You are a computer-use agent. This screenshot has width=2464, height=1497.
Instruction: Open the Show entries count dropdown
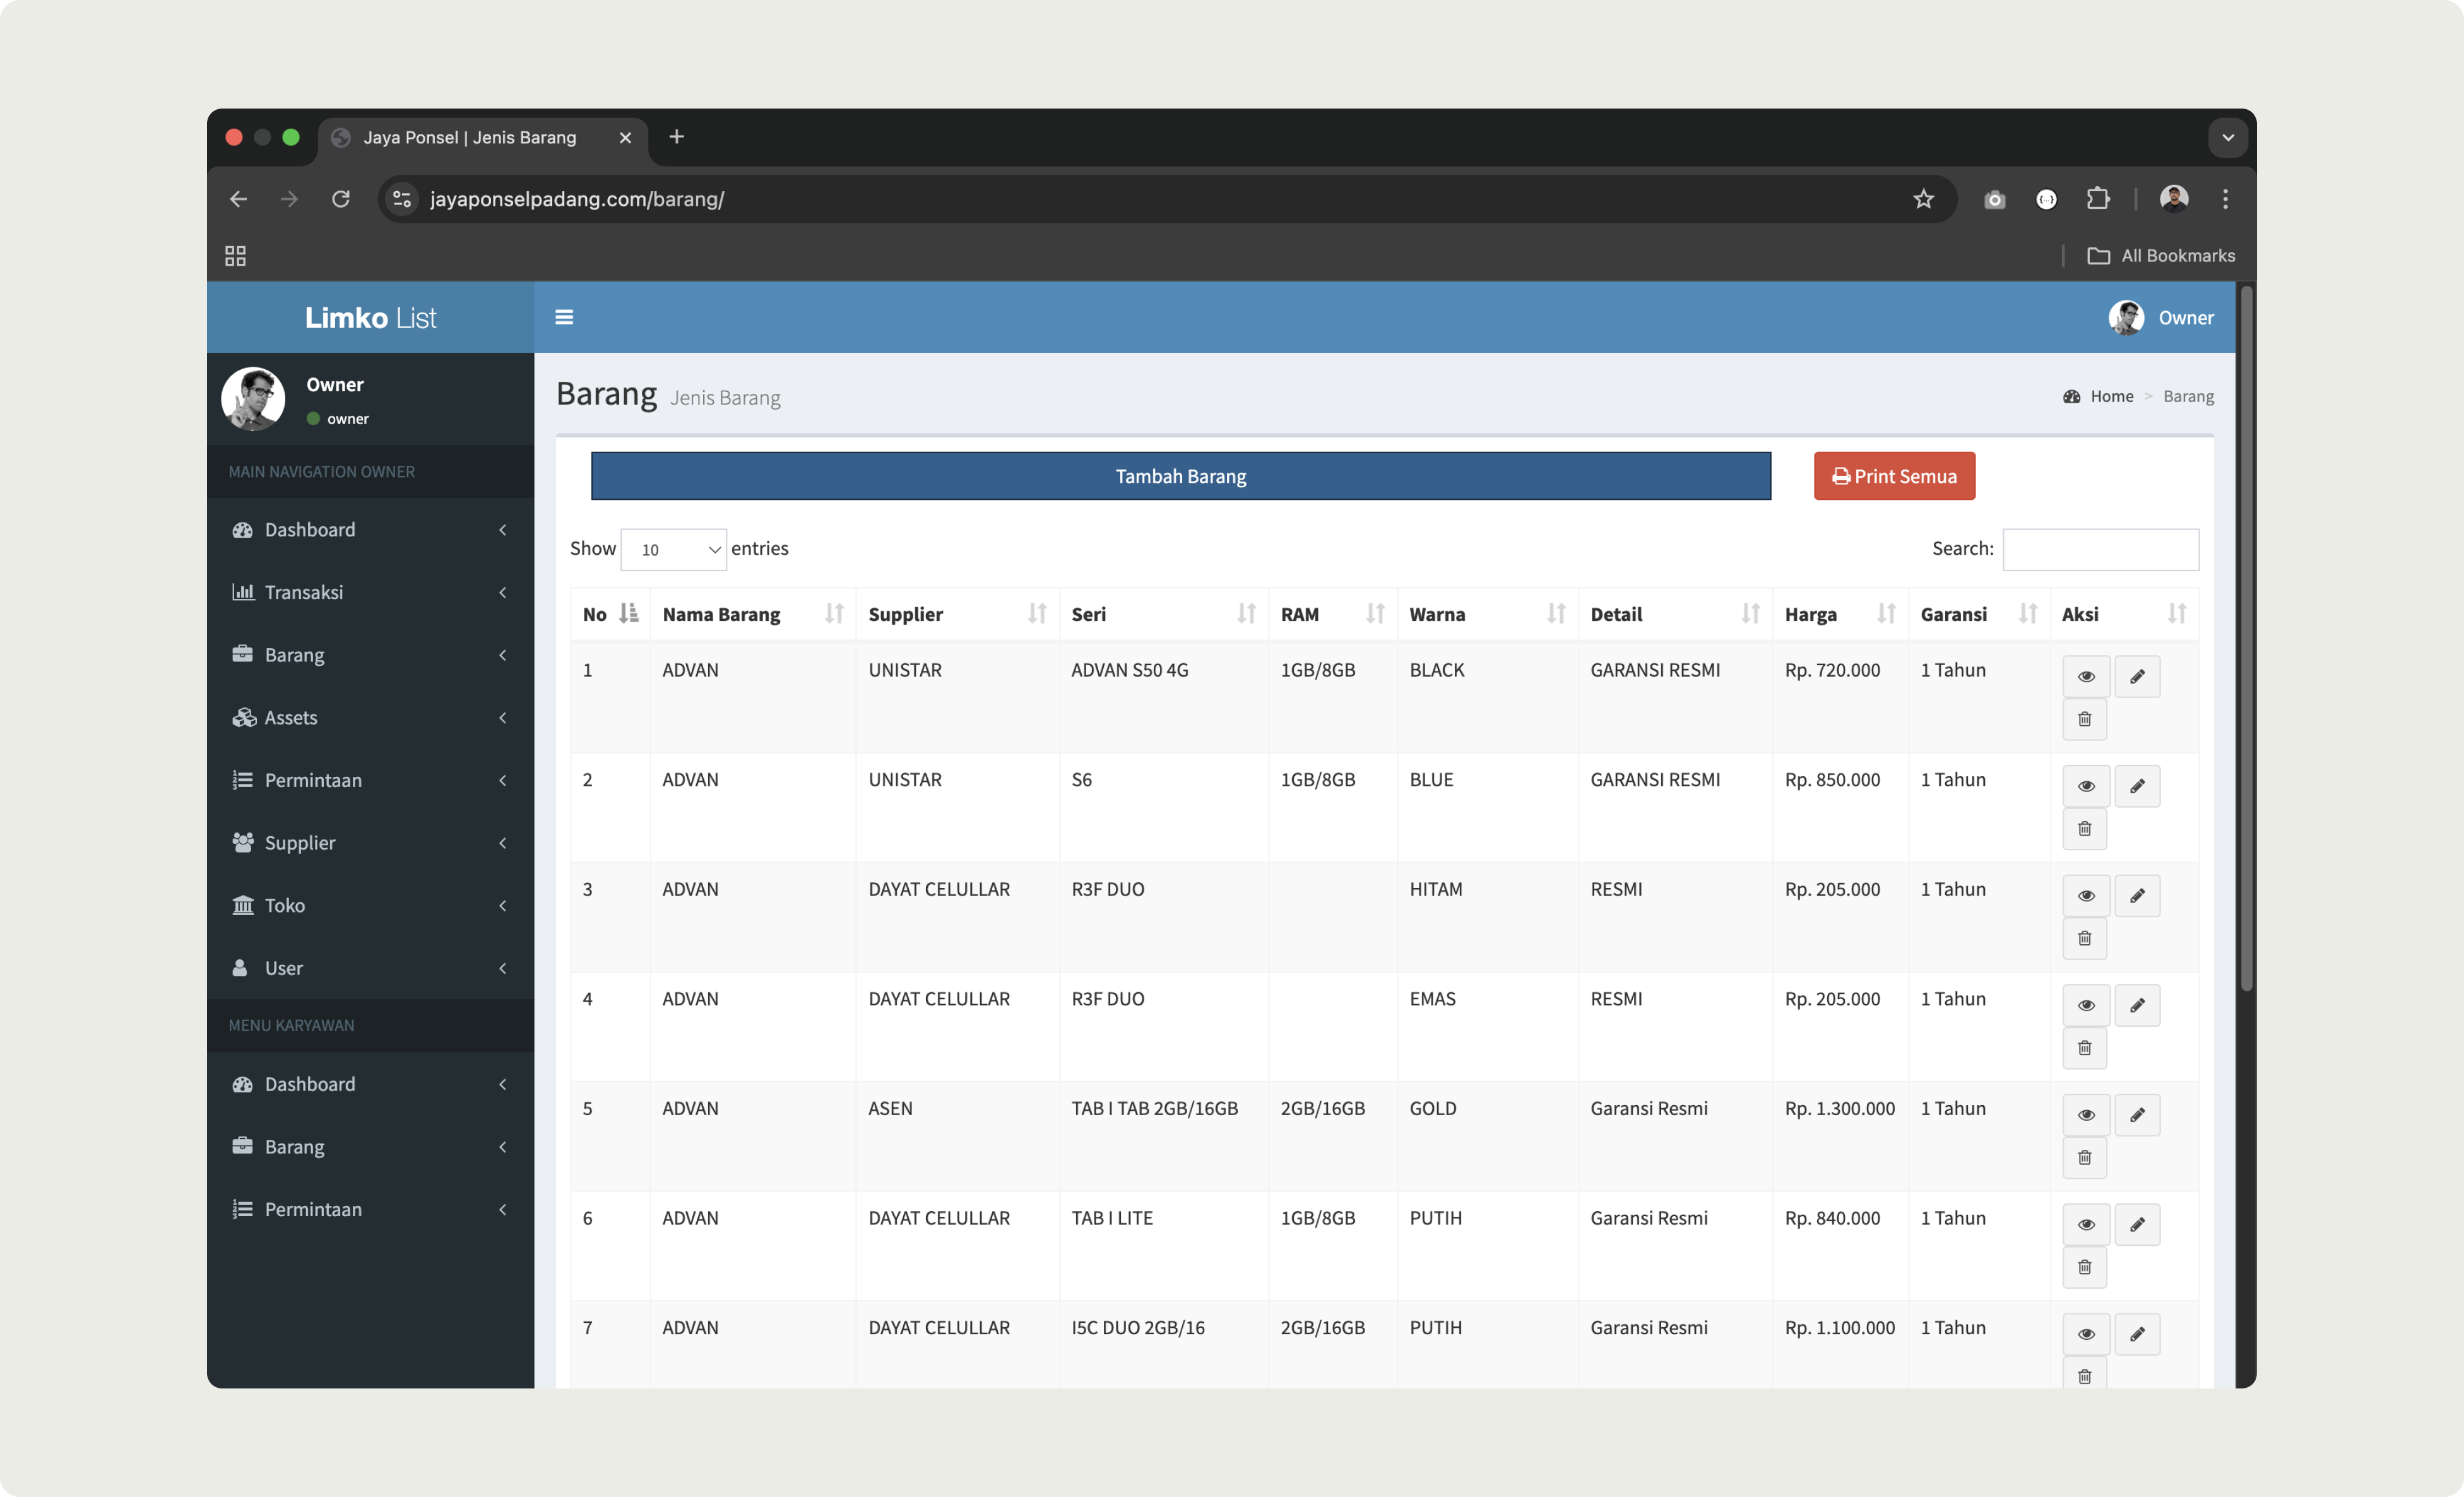[x=673, y=550]
